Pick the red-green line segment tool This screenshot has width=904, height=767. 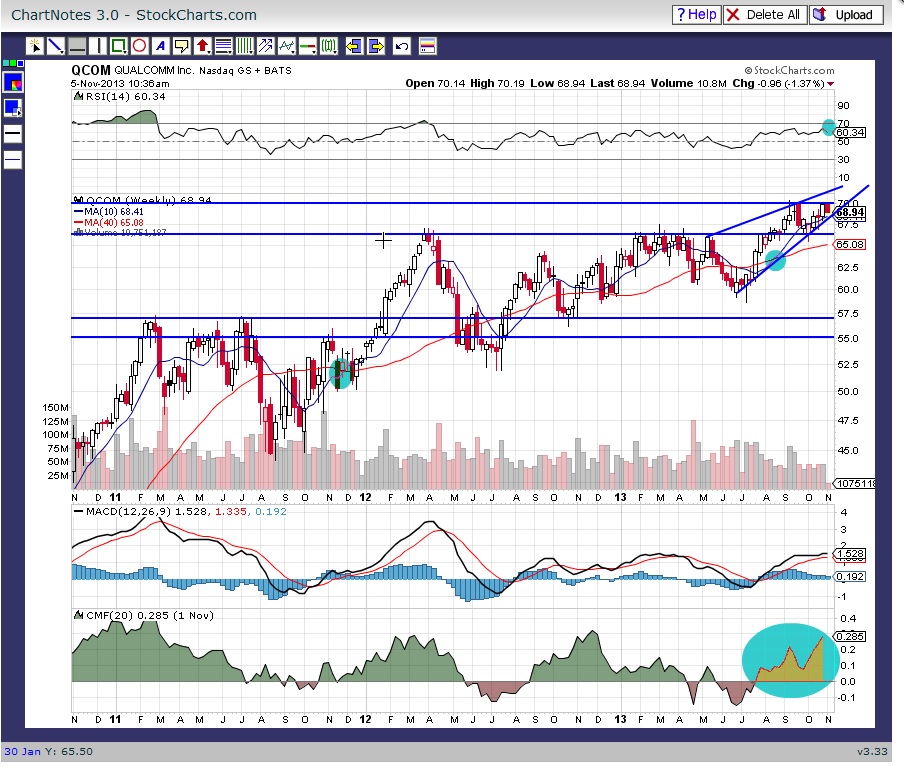(308, 46)
